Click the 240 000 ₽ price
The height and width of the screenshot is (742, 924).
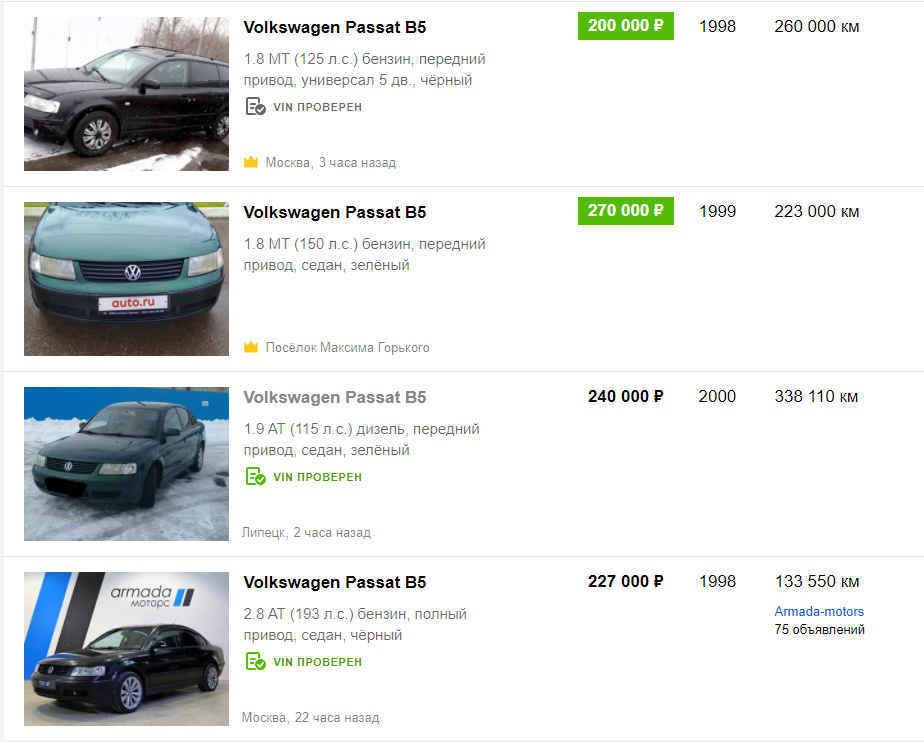[x=626, y=396]
